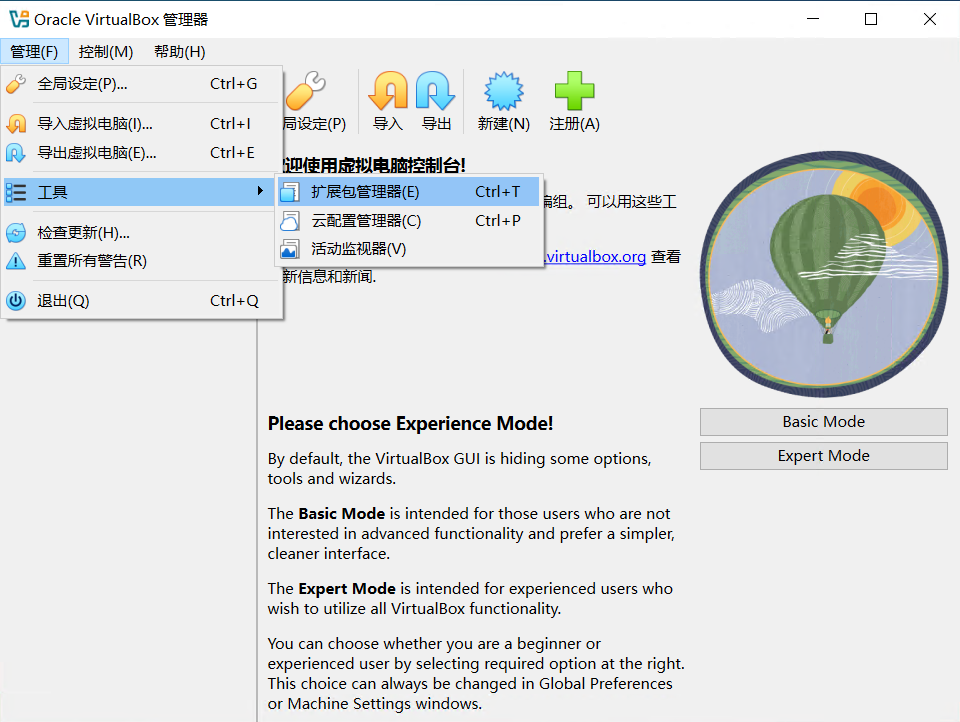Click the 注册(A) green plus icon
Screen dimensions: 960x722
tap(574, 91)
